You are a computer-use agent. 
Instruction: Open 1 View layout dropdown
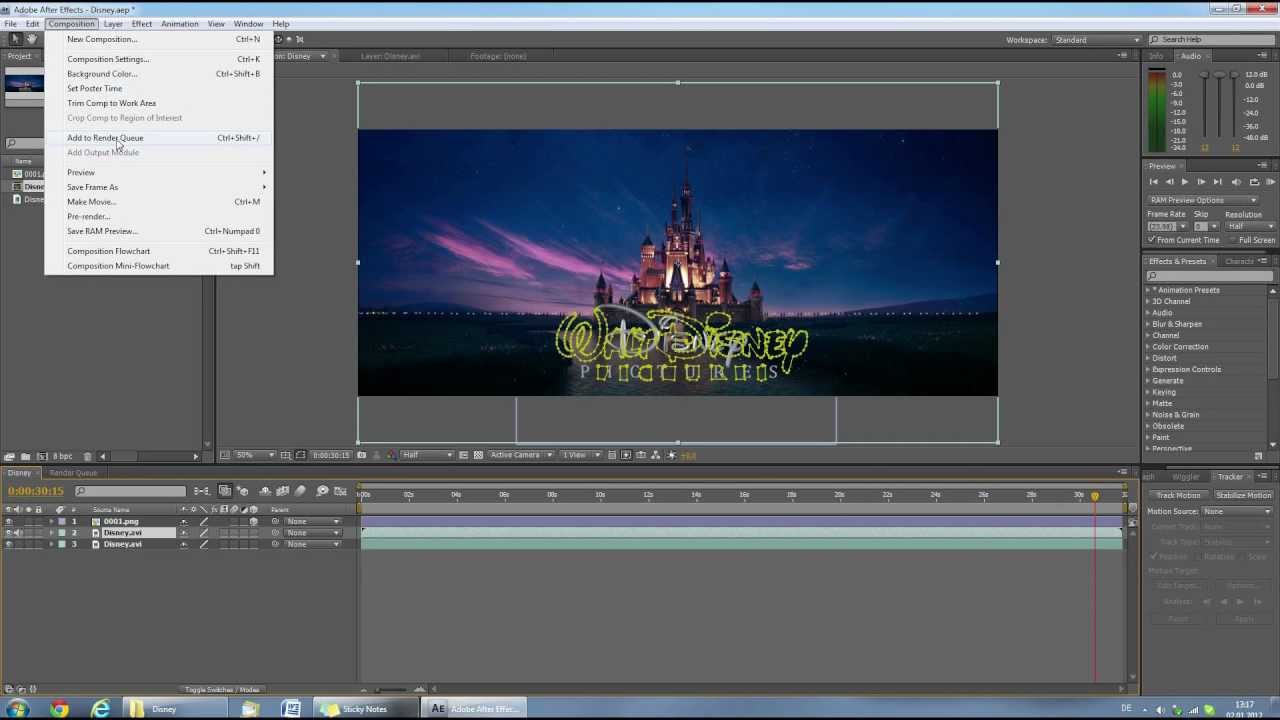coord(579,455)
